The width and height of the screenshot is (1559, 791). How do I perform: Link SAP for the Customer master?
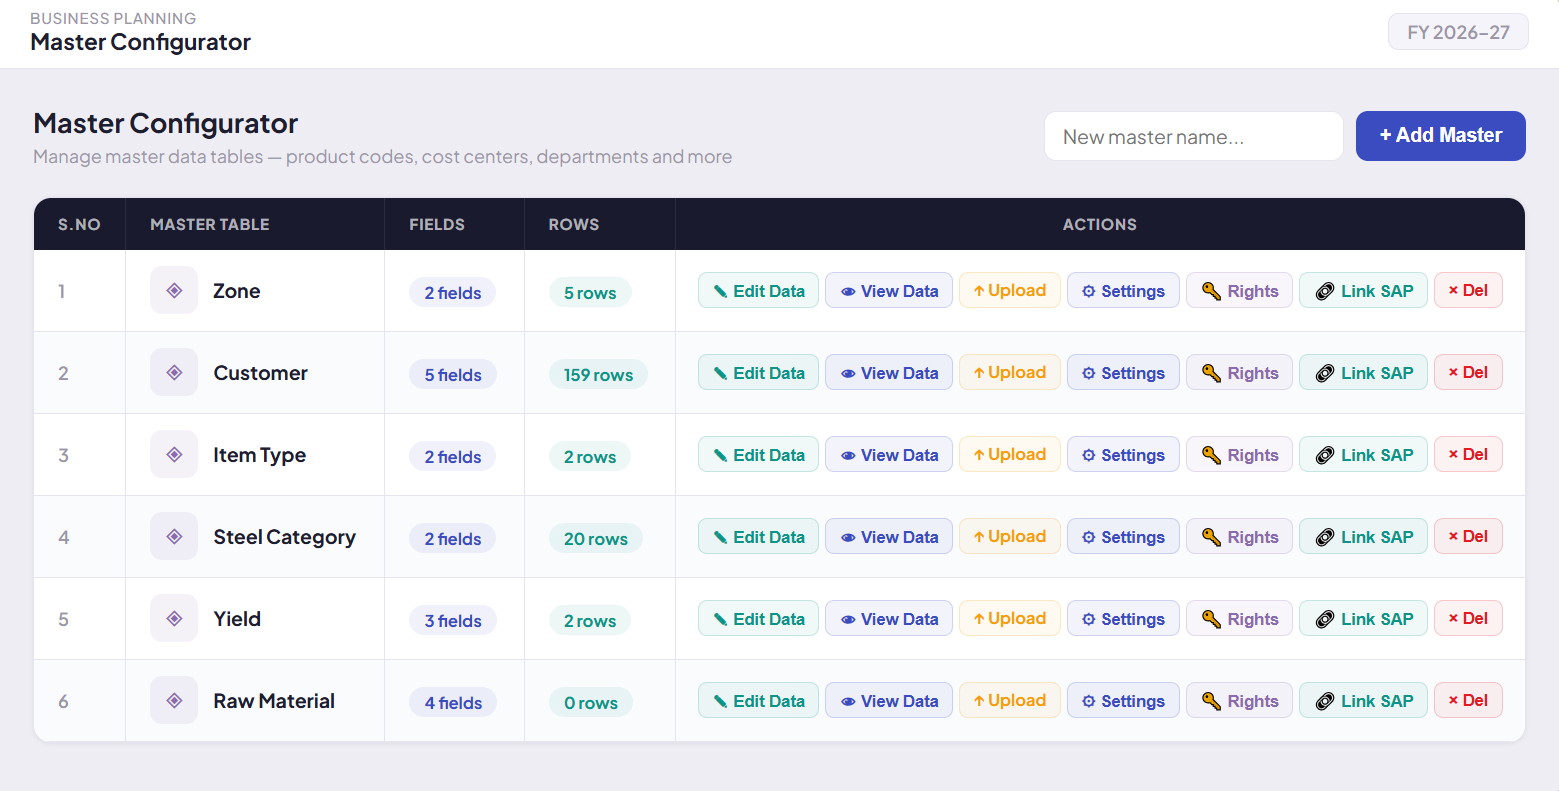pos(1363,373)
